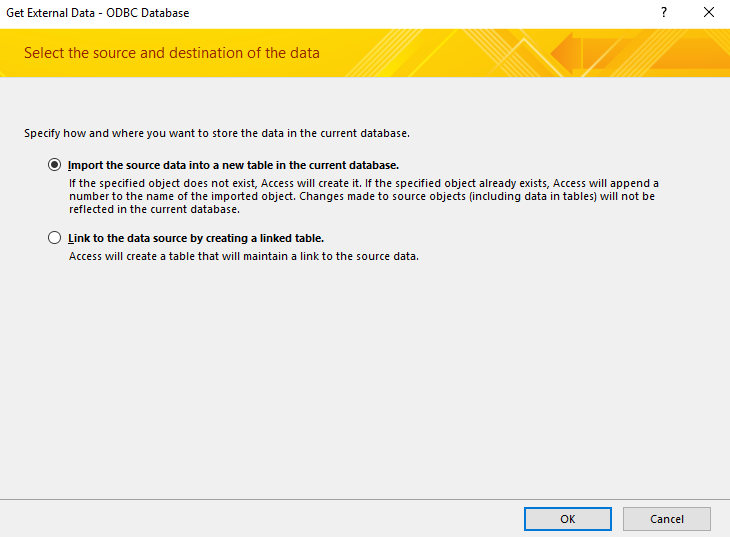Viewport: 730px width, 537px height.
Task: Click the 'Specify how and where' instruction text
Action: pyautogui.click(x=217, y=132)
